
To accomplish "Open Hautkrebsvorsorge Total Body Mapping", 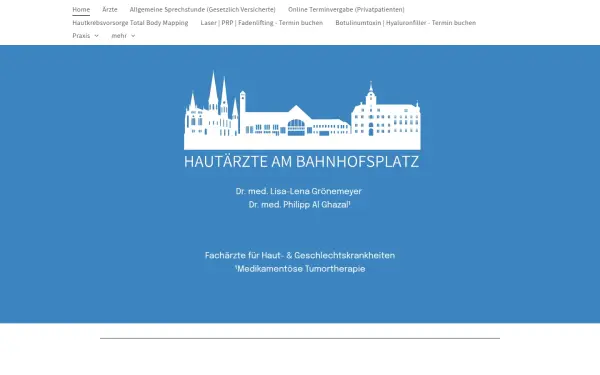I will click(x=130, y=23).
